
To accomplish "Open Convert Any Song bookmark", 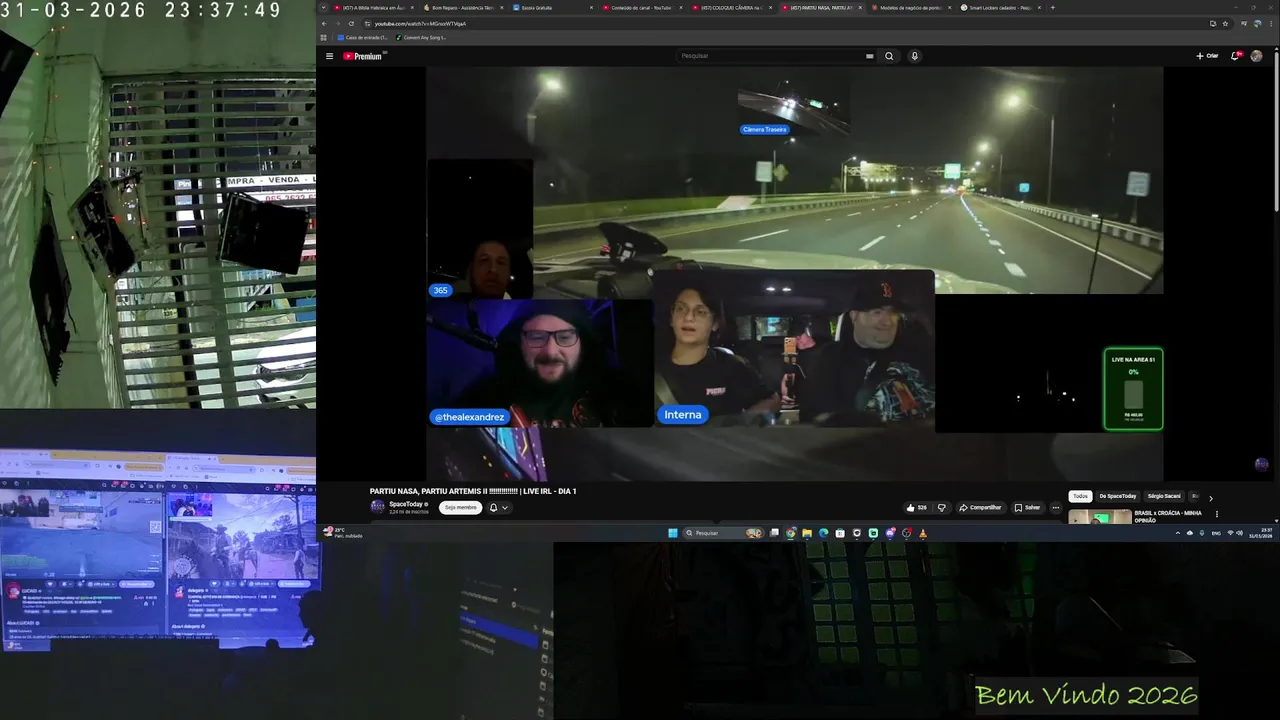I will (x=421, y=37).
